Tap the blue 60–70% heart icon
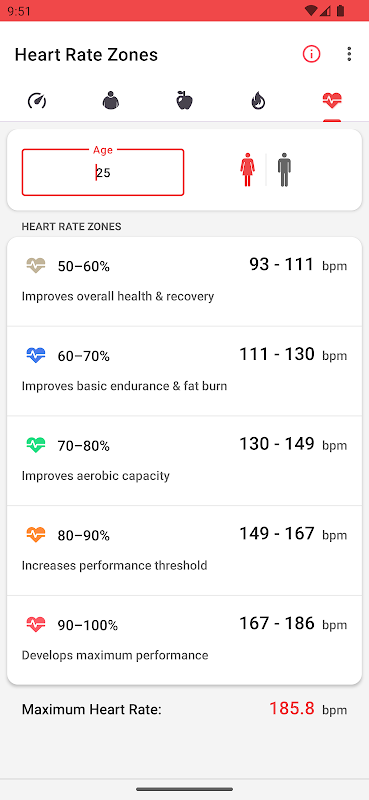 tap(36, 355)
